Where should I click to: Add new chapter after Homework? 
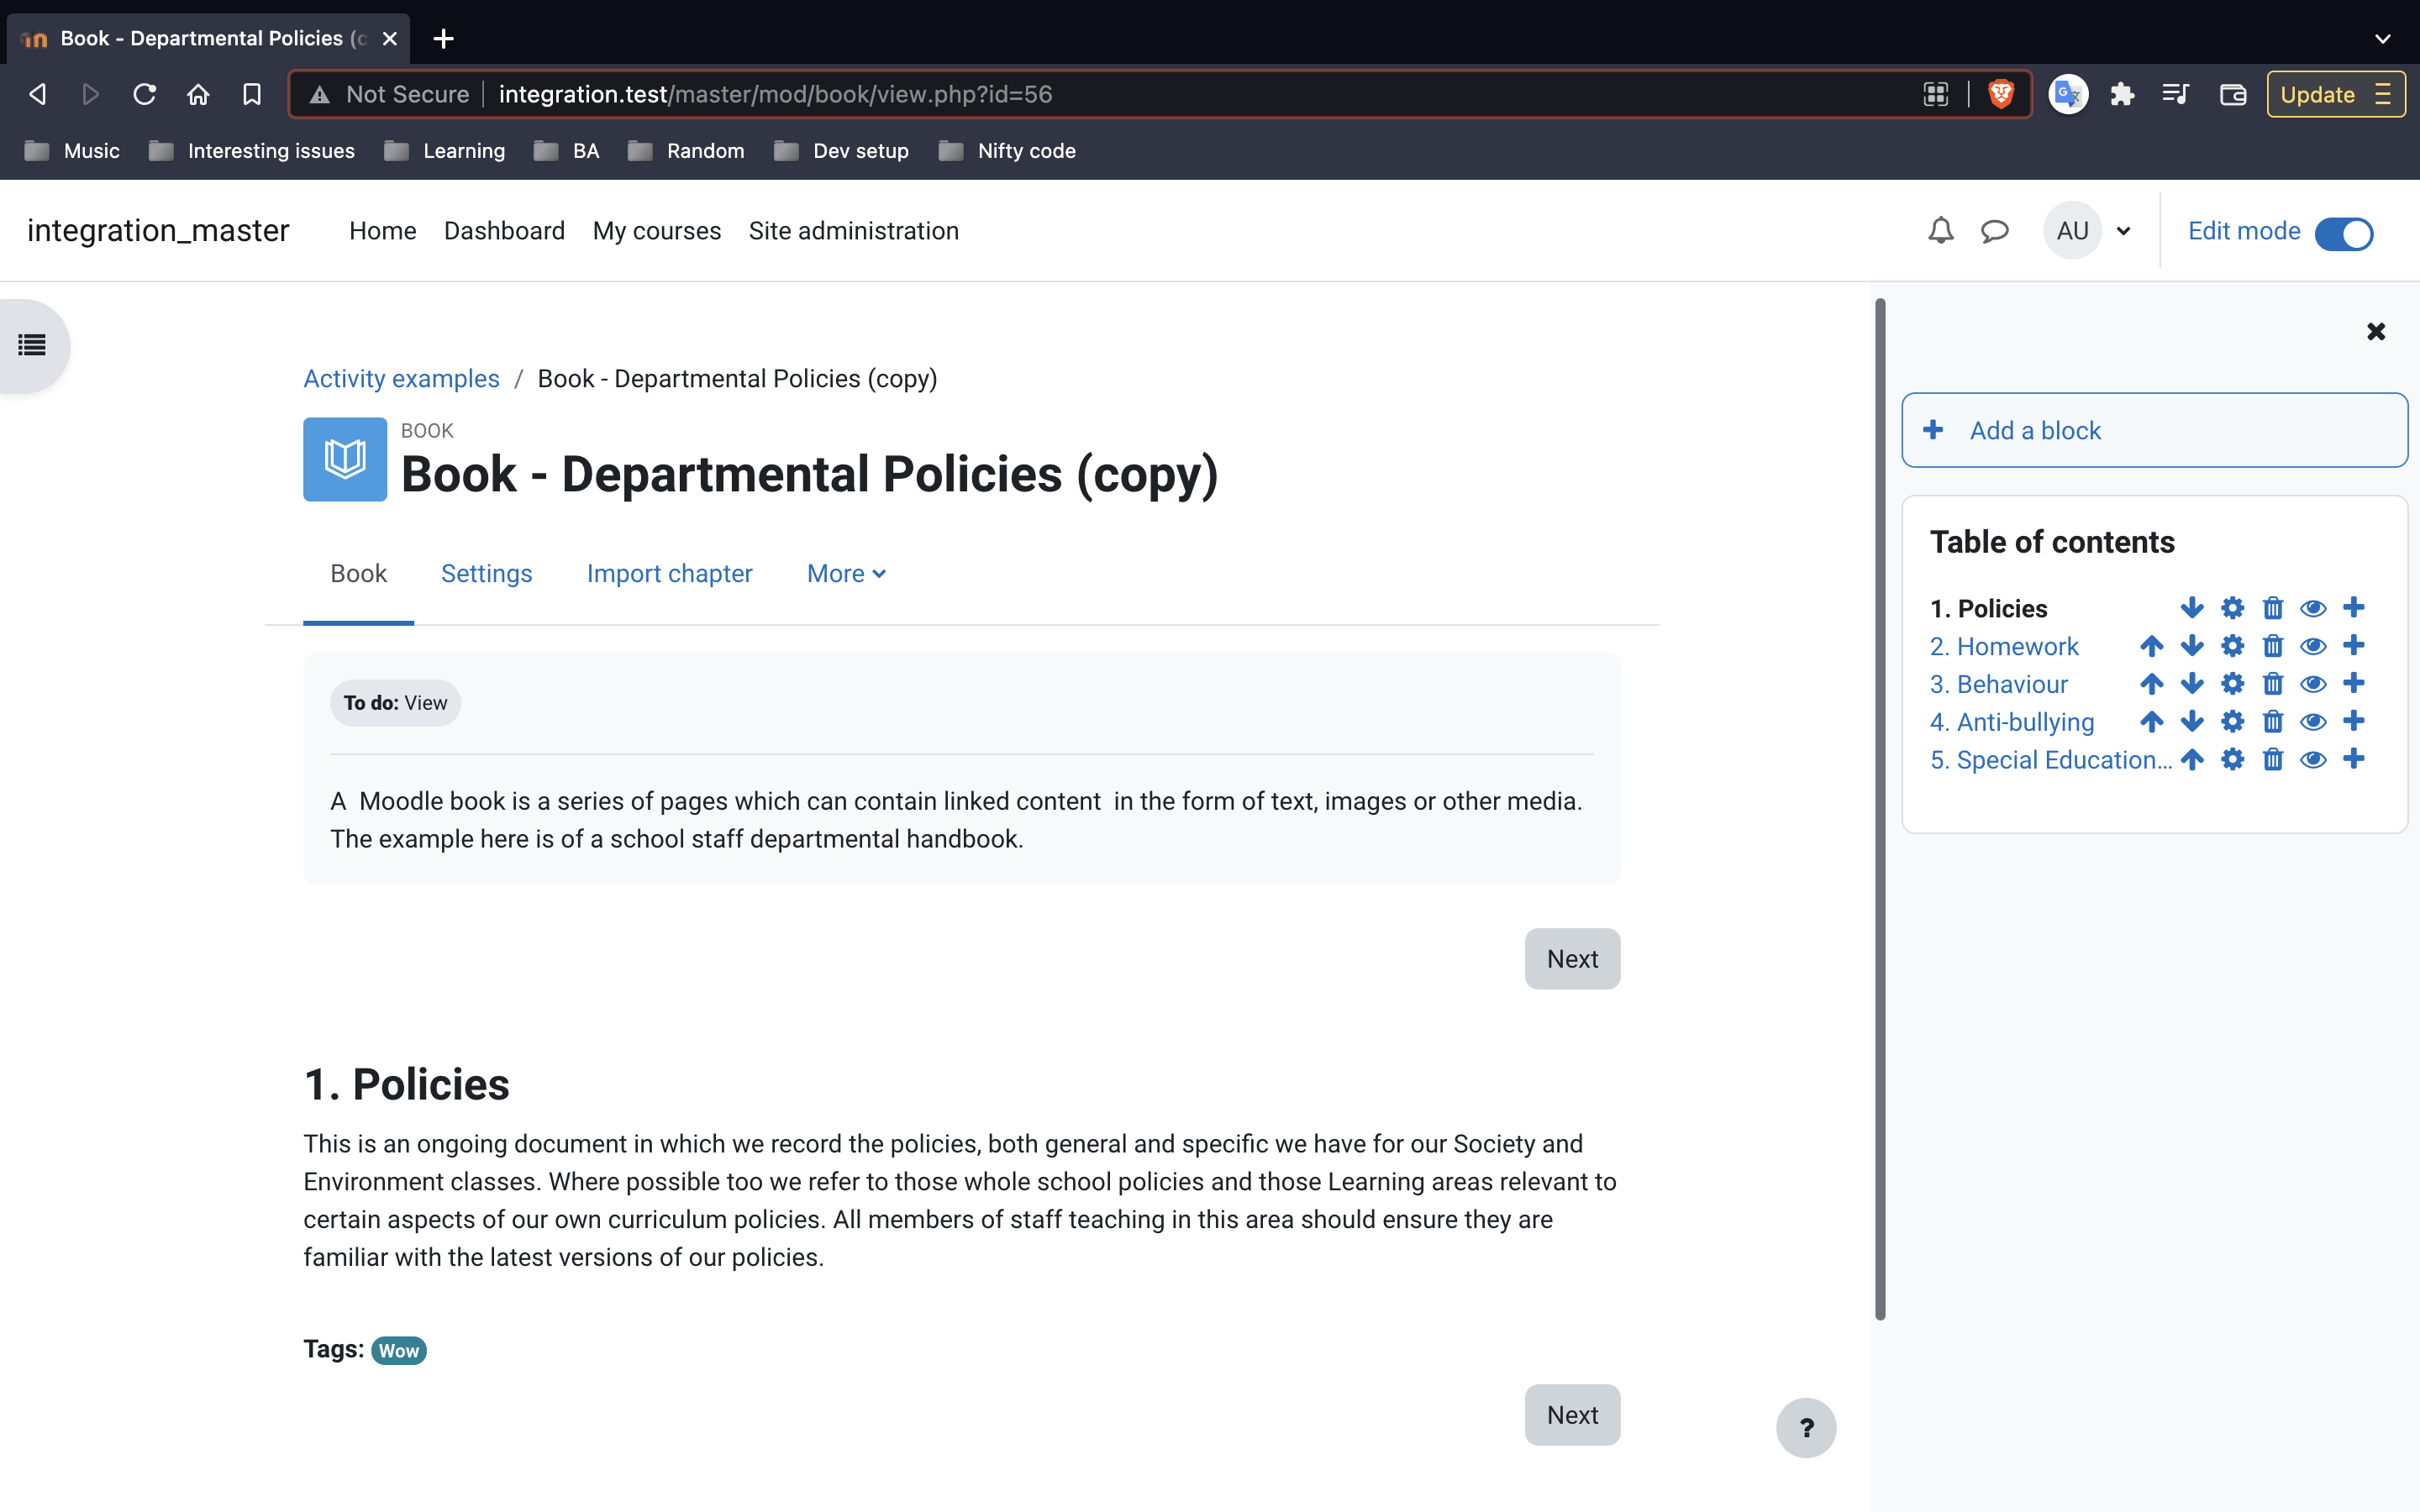point(2354,646)
